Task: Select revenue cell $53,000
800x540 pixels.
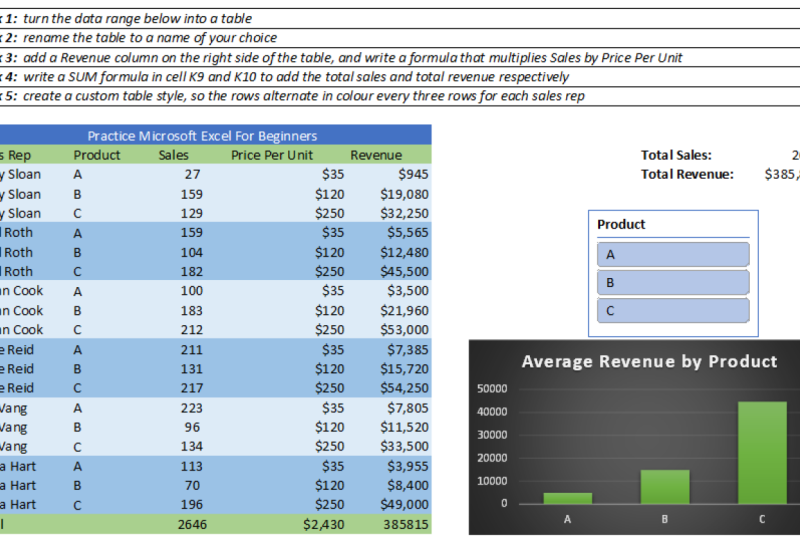Action: point(404,330)
